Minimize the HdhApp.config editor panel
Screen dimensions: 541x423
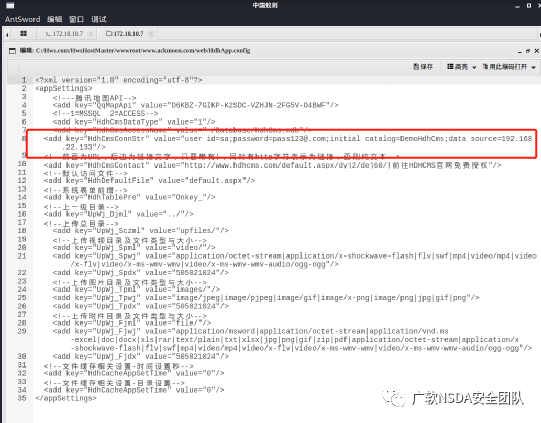coord(520,51)
